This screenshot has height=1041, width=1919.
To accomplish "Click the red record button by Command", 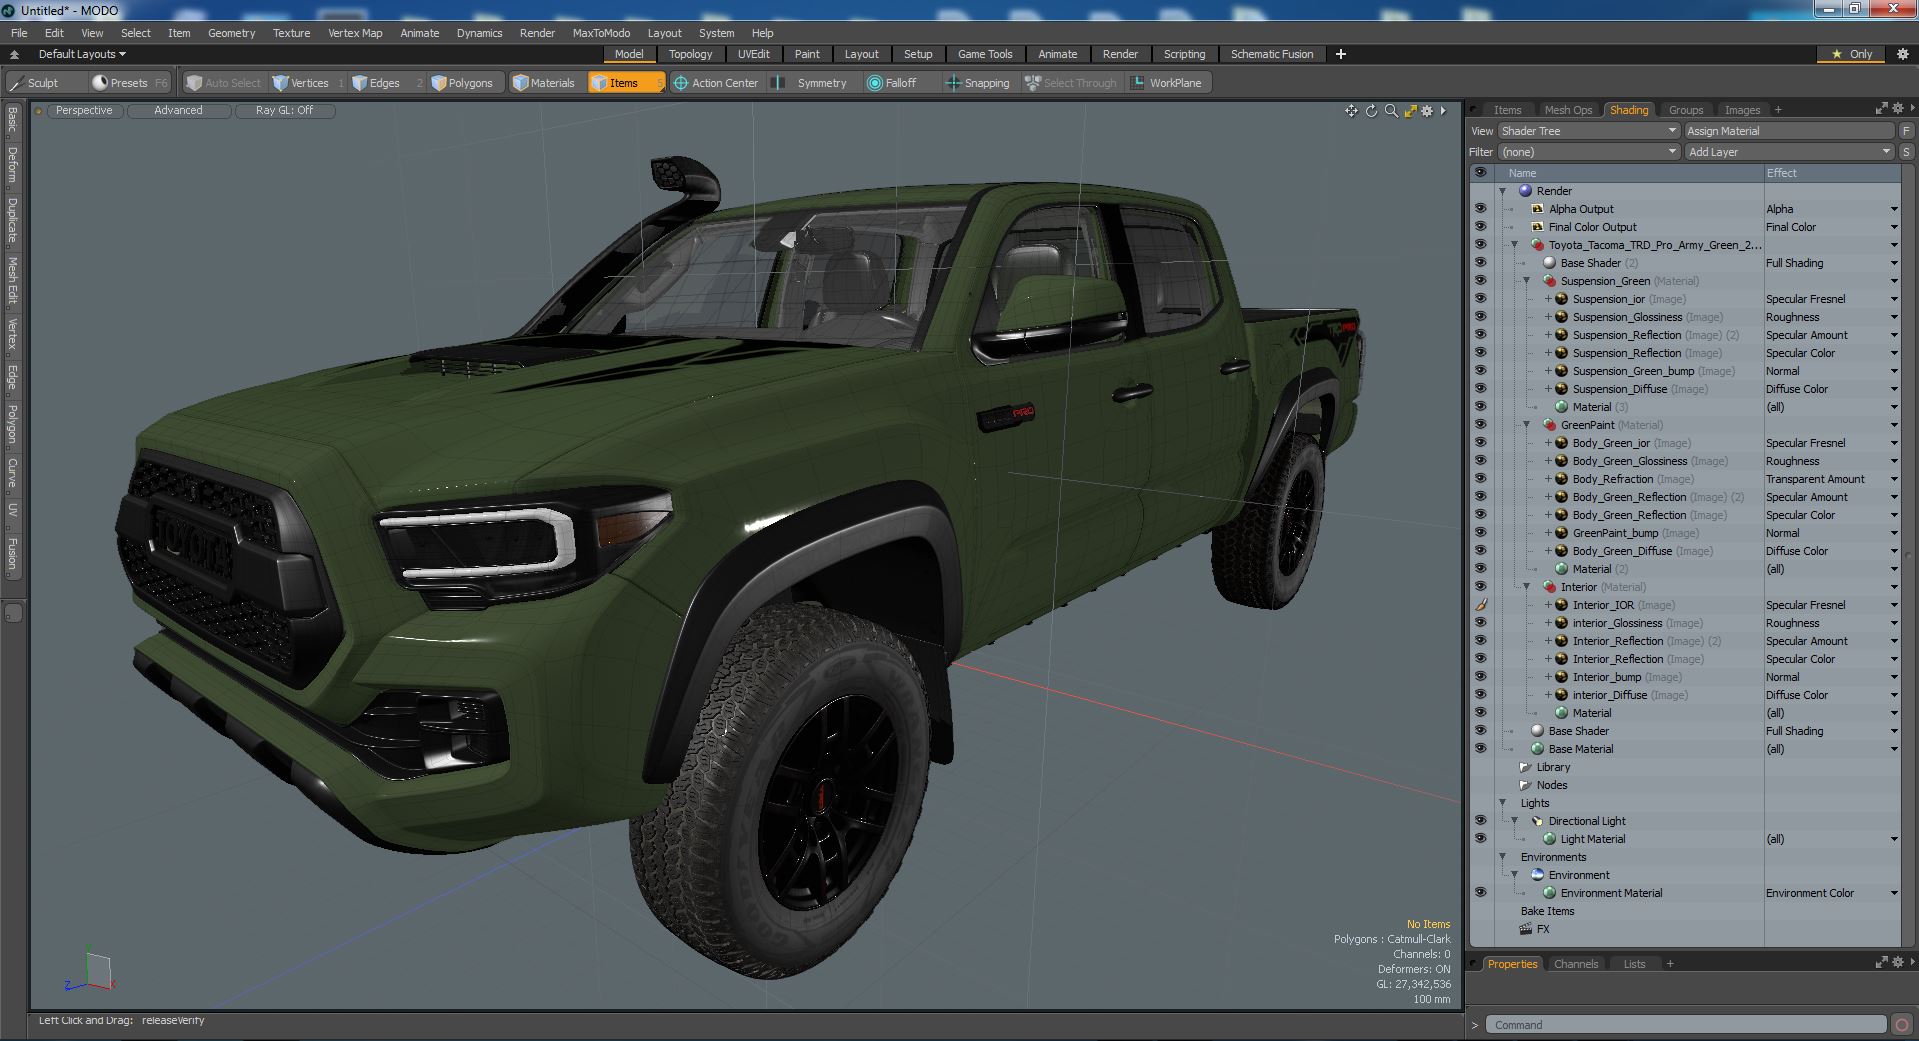I will point(1901,1024).
